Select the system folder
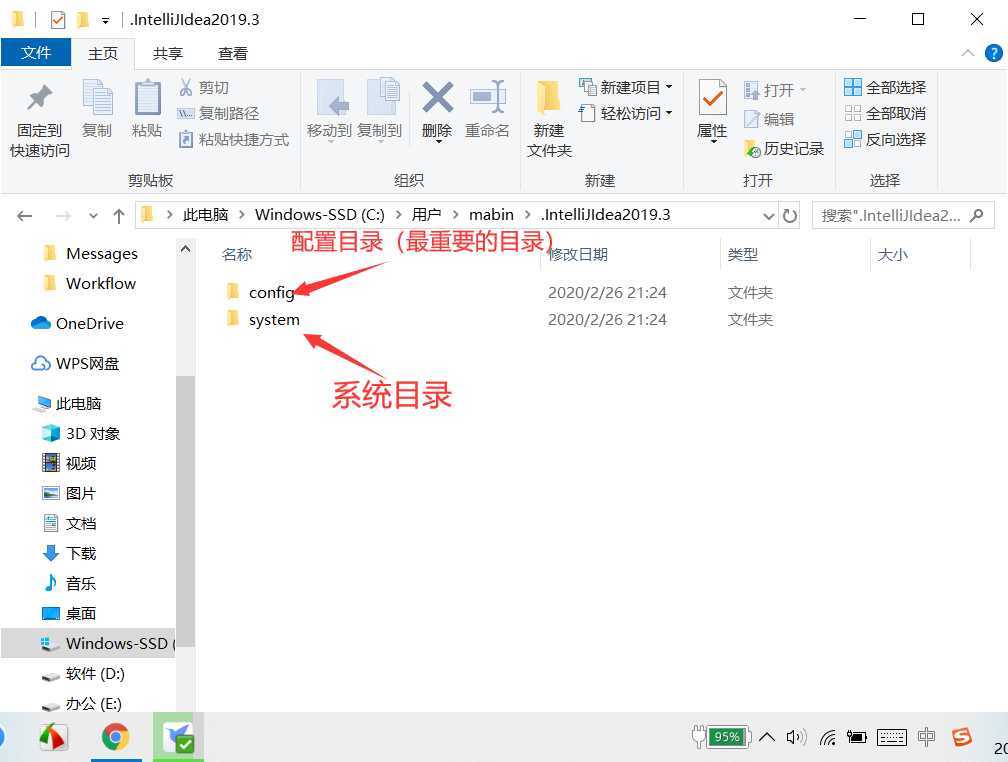The image size is (1008, 762). [x=274, y=320]
